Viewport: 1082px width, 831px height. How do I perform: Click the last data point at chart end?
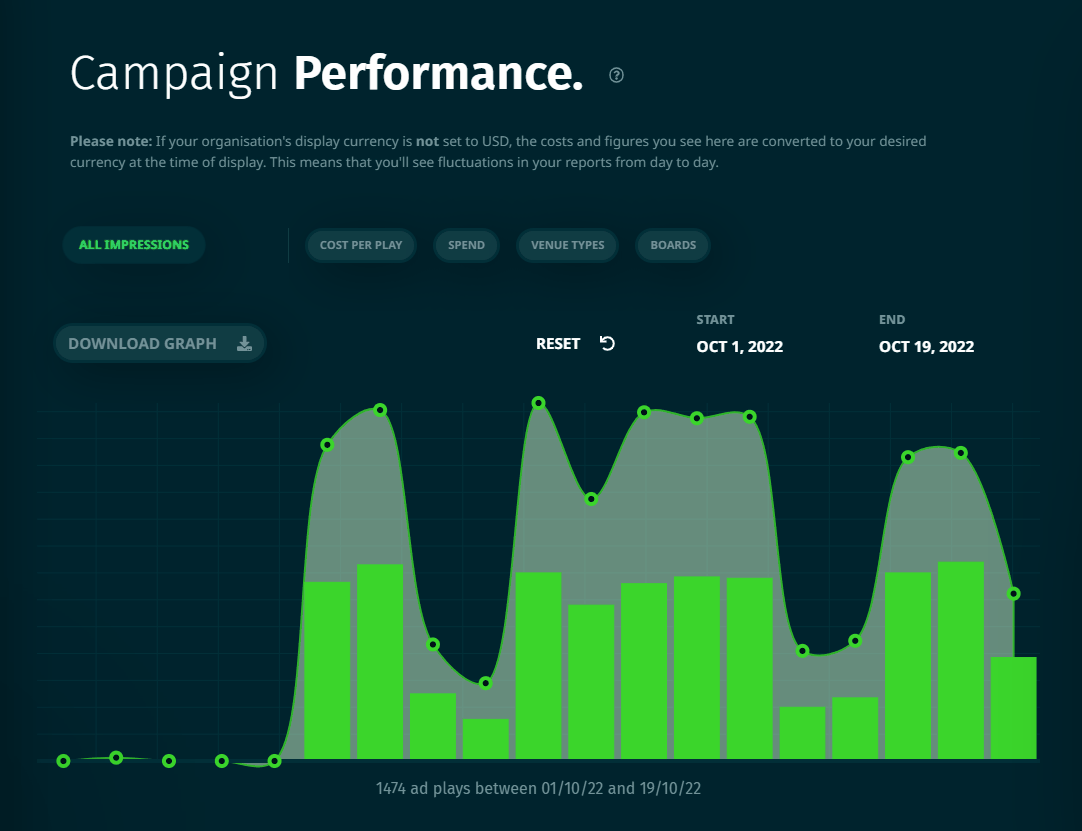click(x=1013, y=594)
